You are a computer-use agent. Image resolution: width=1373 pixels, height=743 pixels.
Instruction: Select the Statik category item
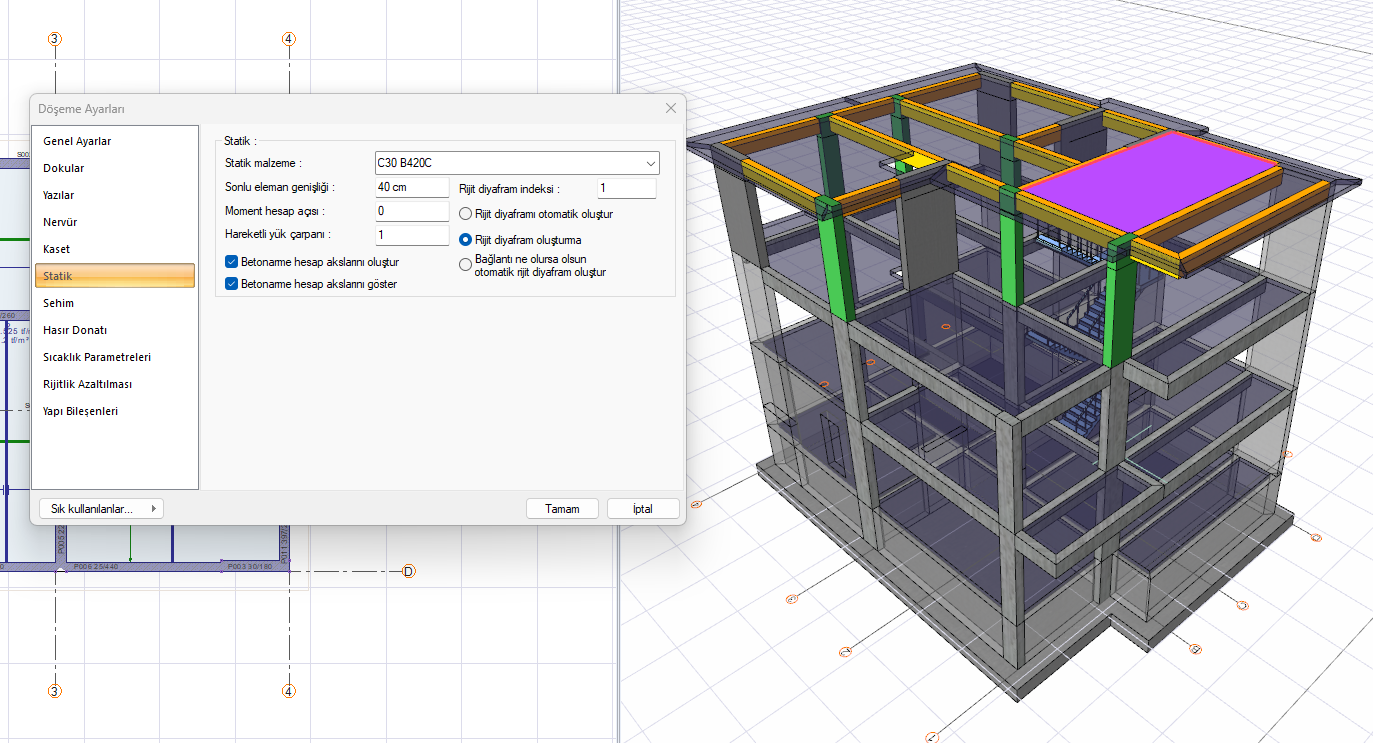coord(114,276)
